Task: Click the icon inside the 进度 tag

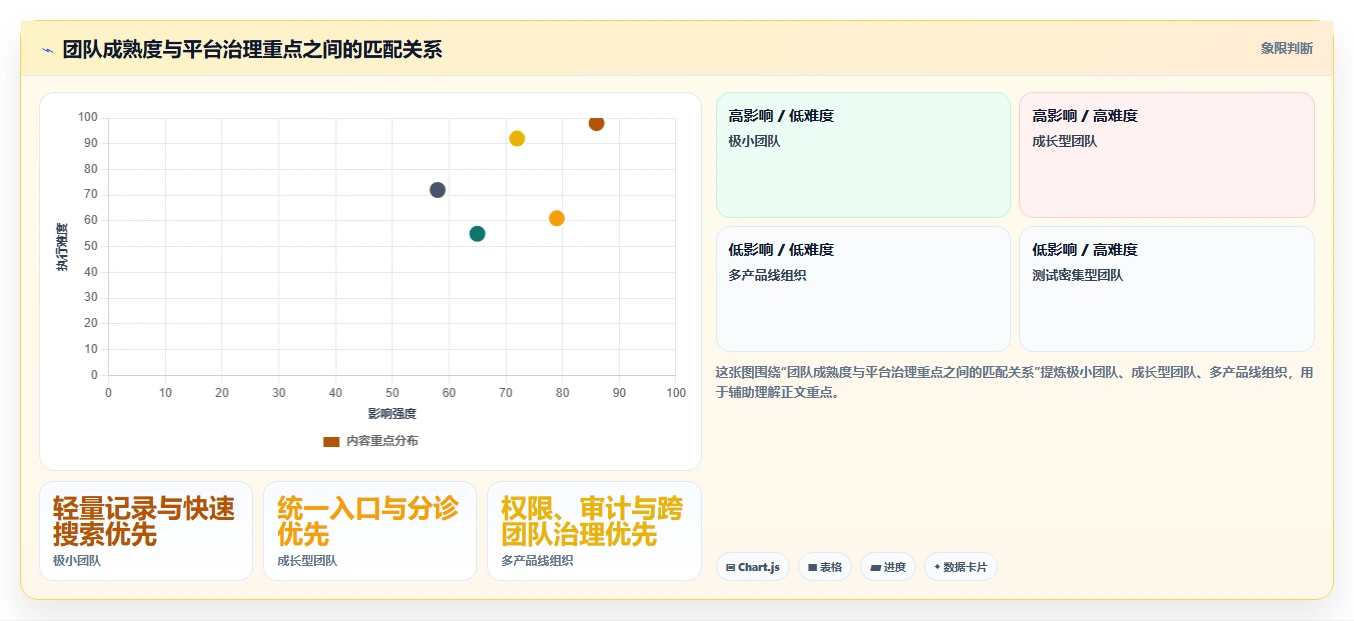Action: pyautogui.click(x=876, y=568)
